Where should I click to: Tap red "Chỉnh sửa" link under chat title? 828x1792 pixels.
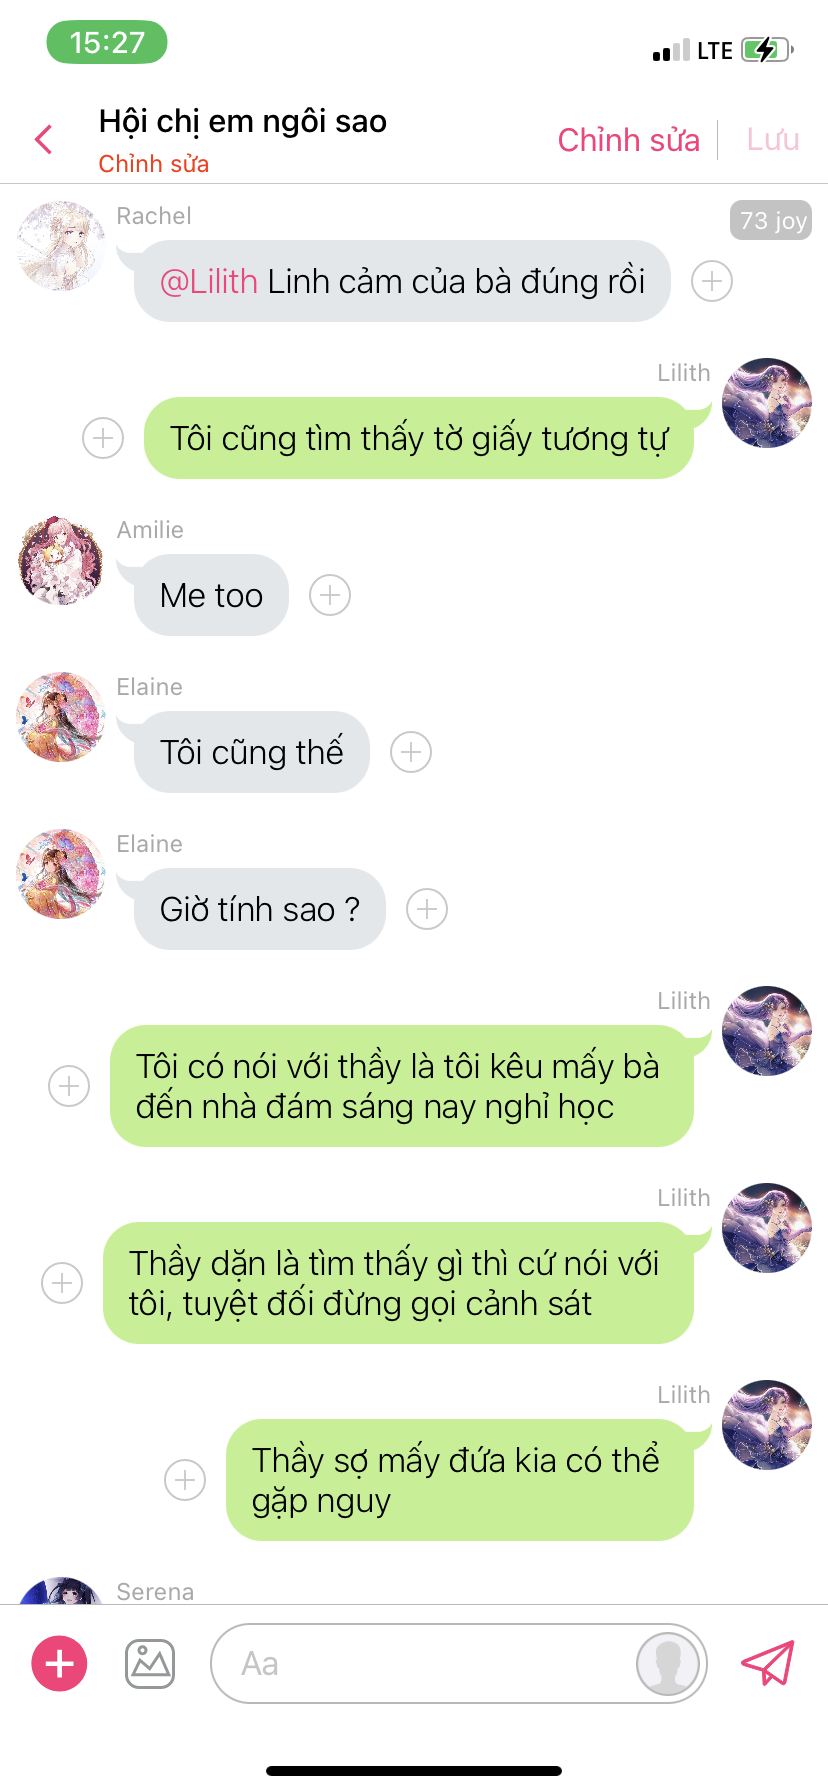[154, 164]
